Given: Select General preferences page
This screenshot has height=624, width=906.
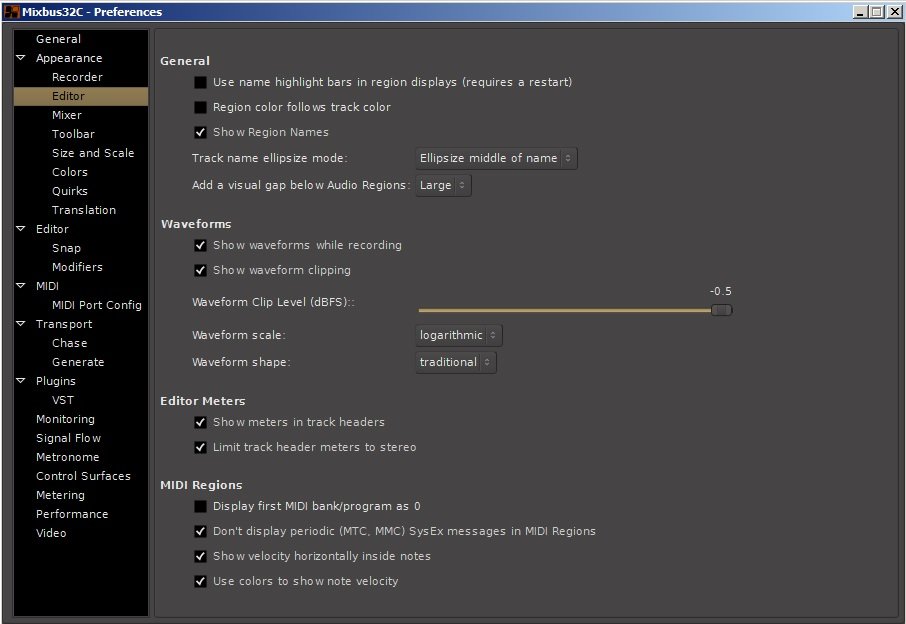Looking at the screenshot, I should [x=58, y=39].
